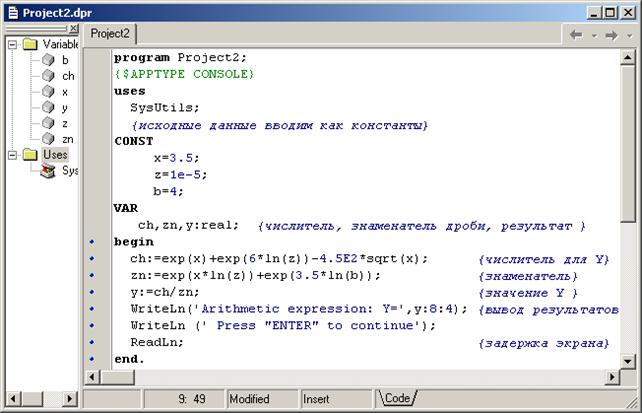Image resolution: width=642 pixels, height=413 pixels.
Task: Select variable zn in Code Explorer
Action: [x=68, y=139]
